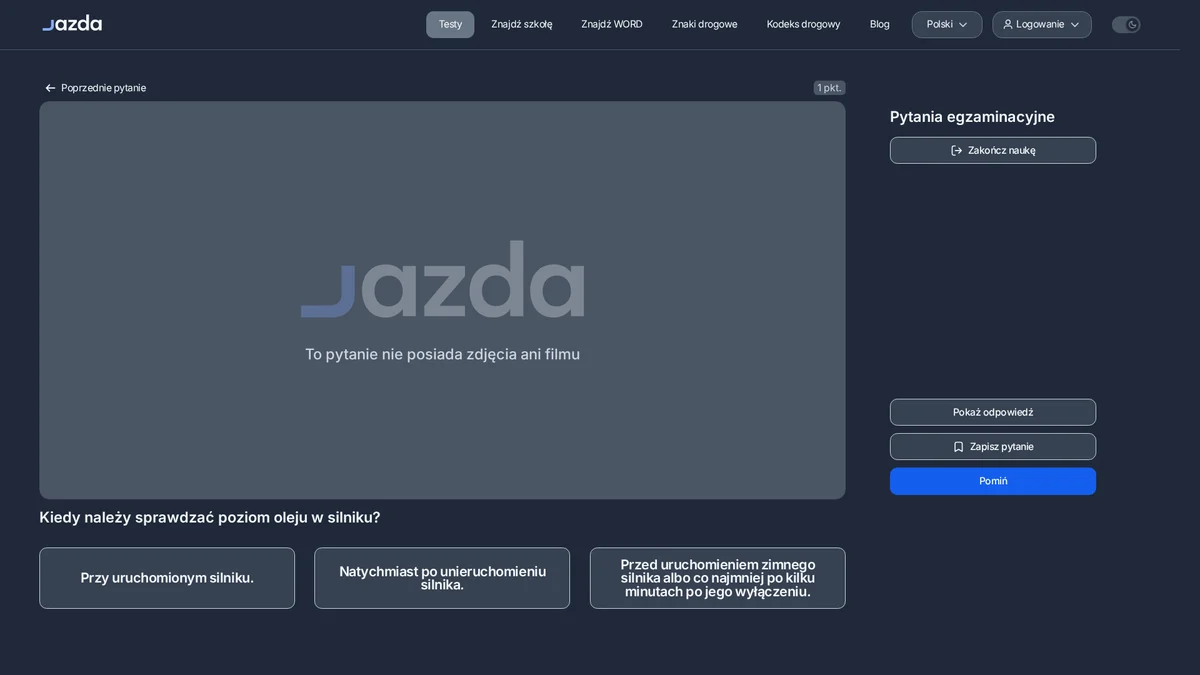
Task: Toggle the dark mode switch
Action: pyautogui.click(x=1126, y=24)
